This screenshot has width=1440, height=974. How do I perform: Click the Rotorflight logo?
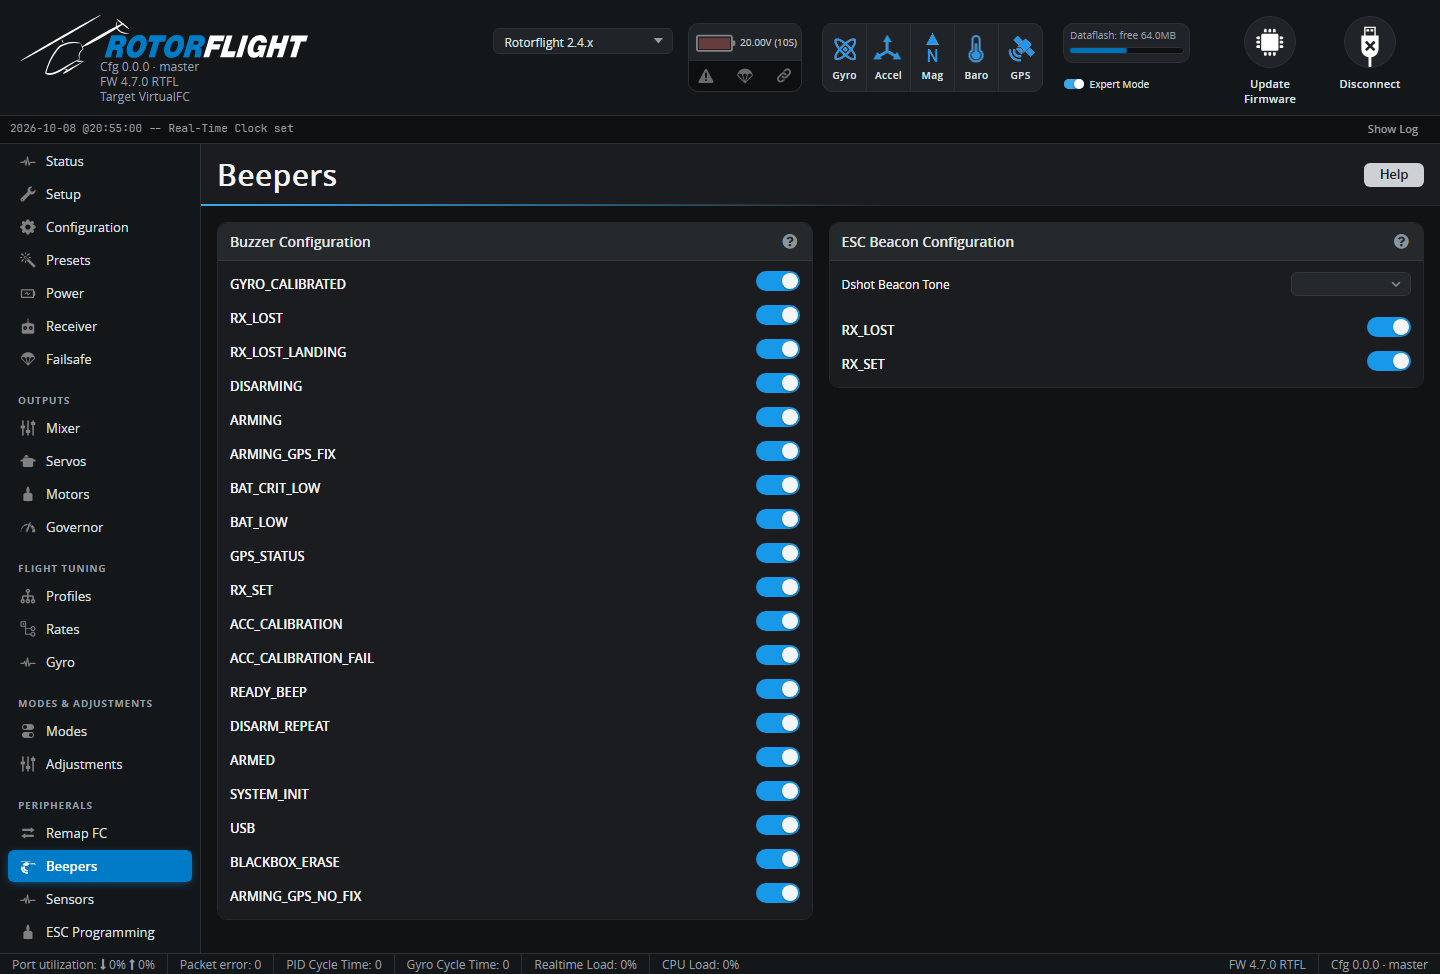point(165,47)
